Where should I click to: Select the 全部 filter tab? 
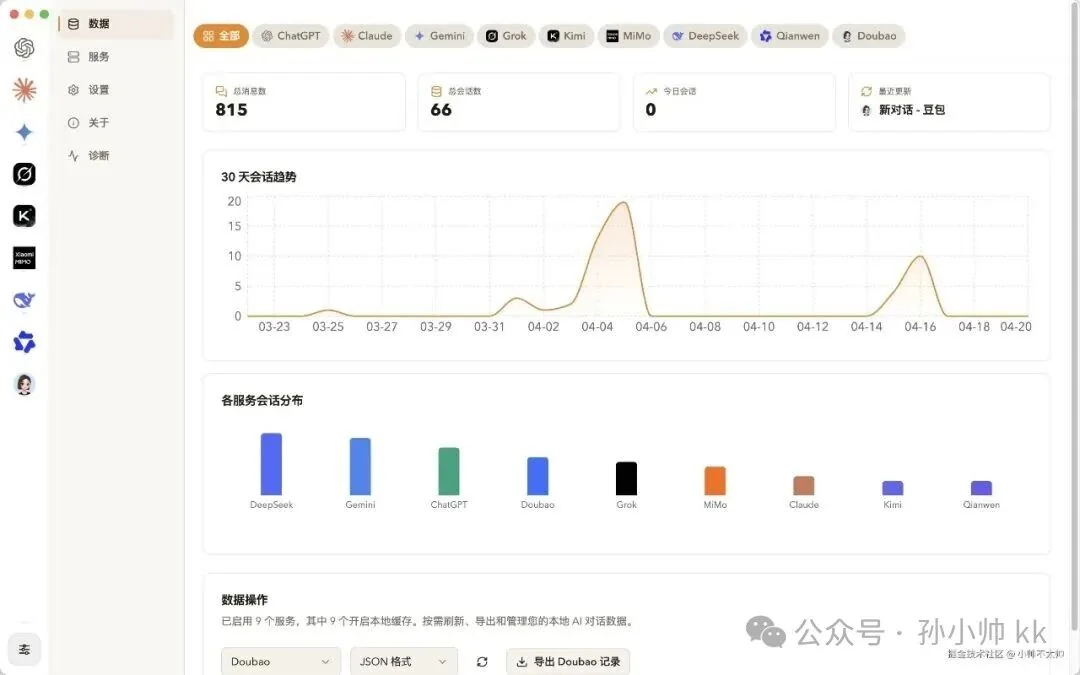coord(221,36)
